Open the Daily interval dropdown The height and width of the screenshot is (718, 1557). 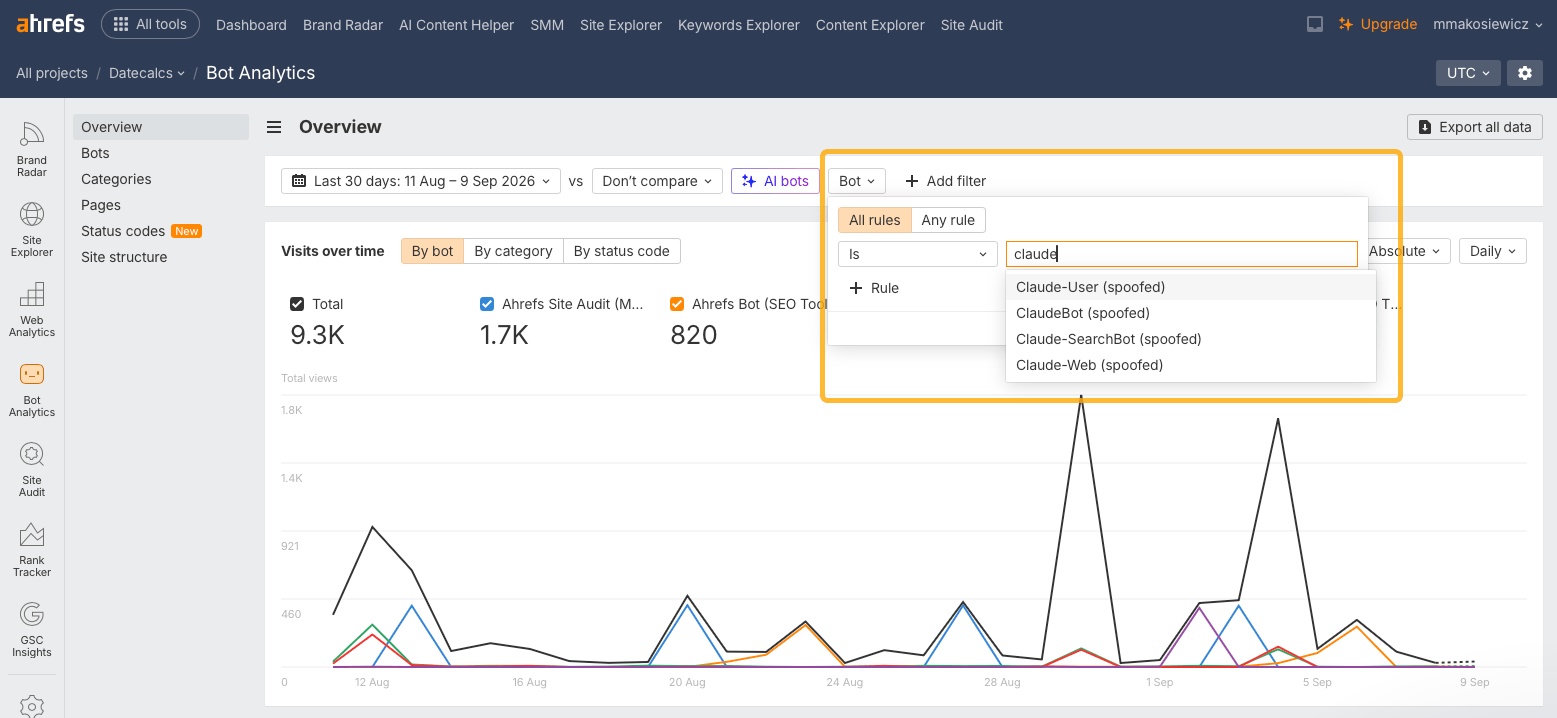(x=1493, y=251)
